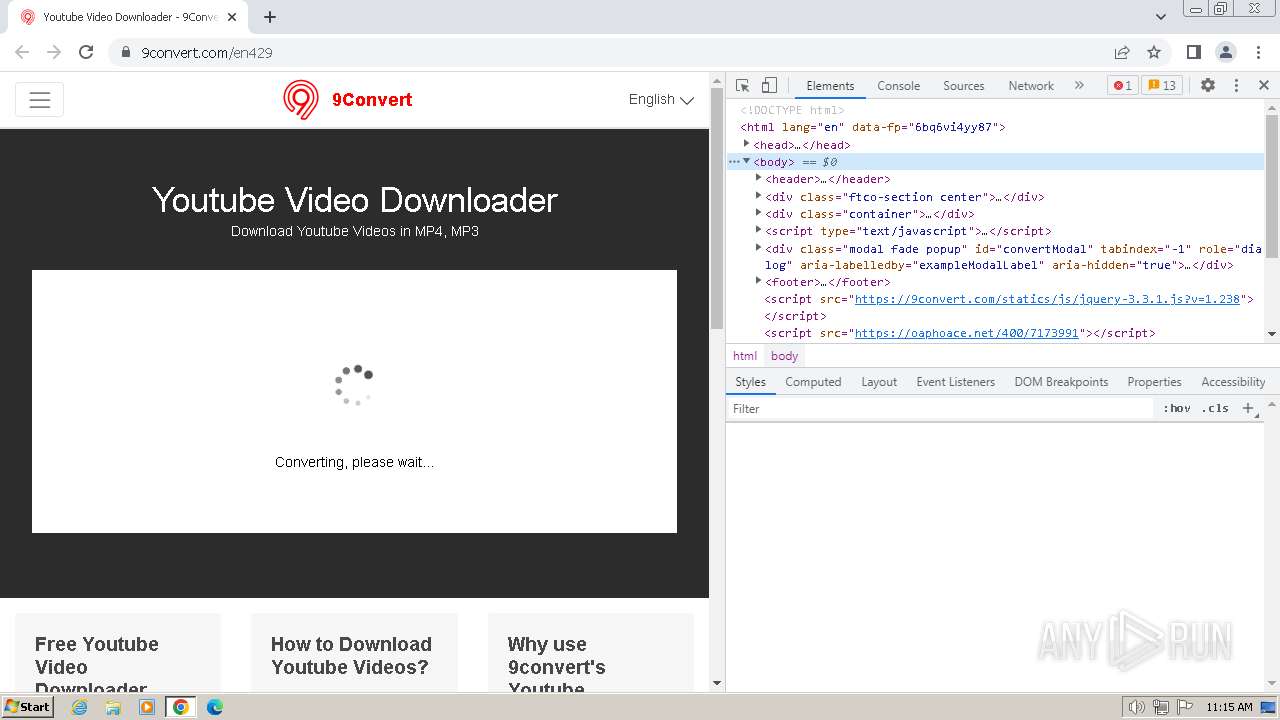
Task: Open the Properties pane tab
Action: click(1154, 382)
